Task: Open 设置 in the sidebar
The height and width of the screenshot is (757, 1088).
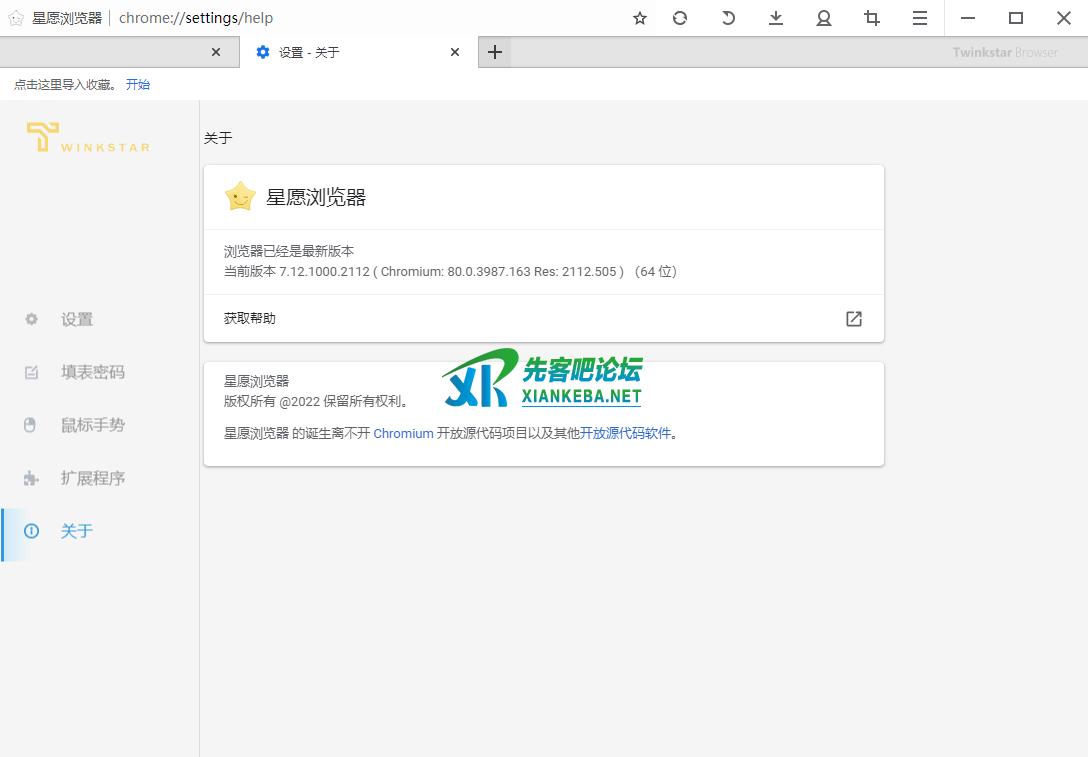Action: point(77,319)
